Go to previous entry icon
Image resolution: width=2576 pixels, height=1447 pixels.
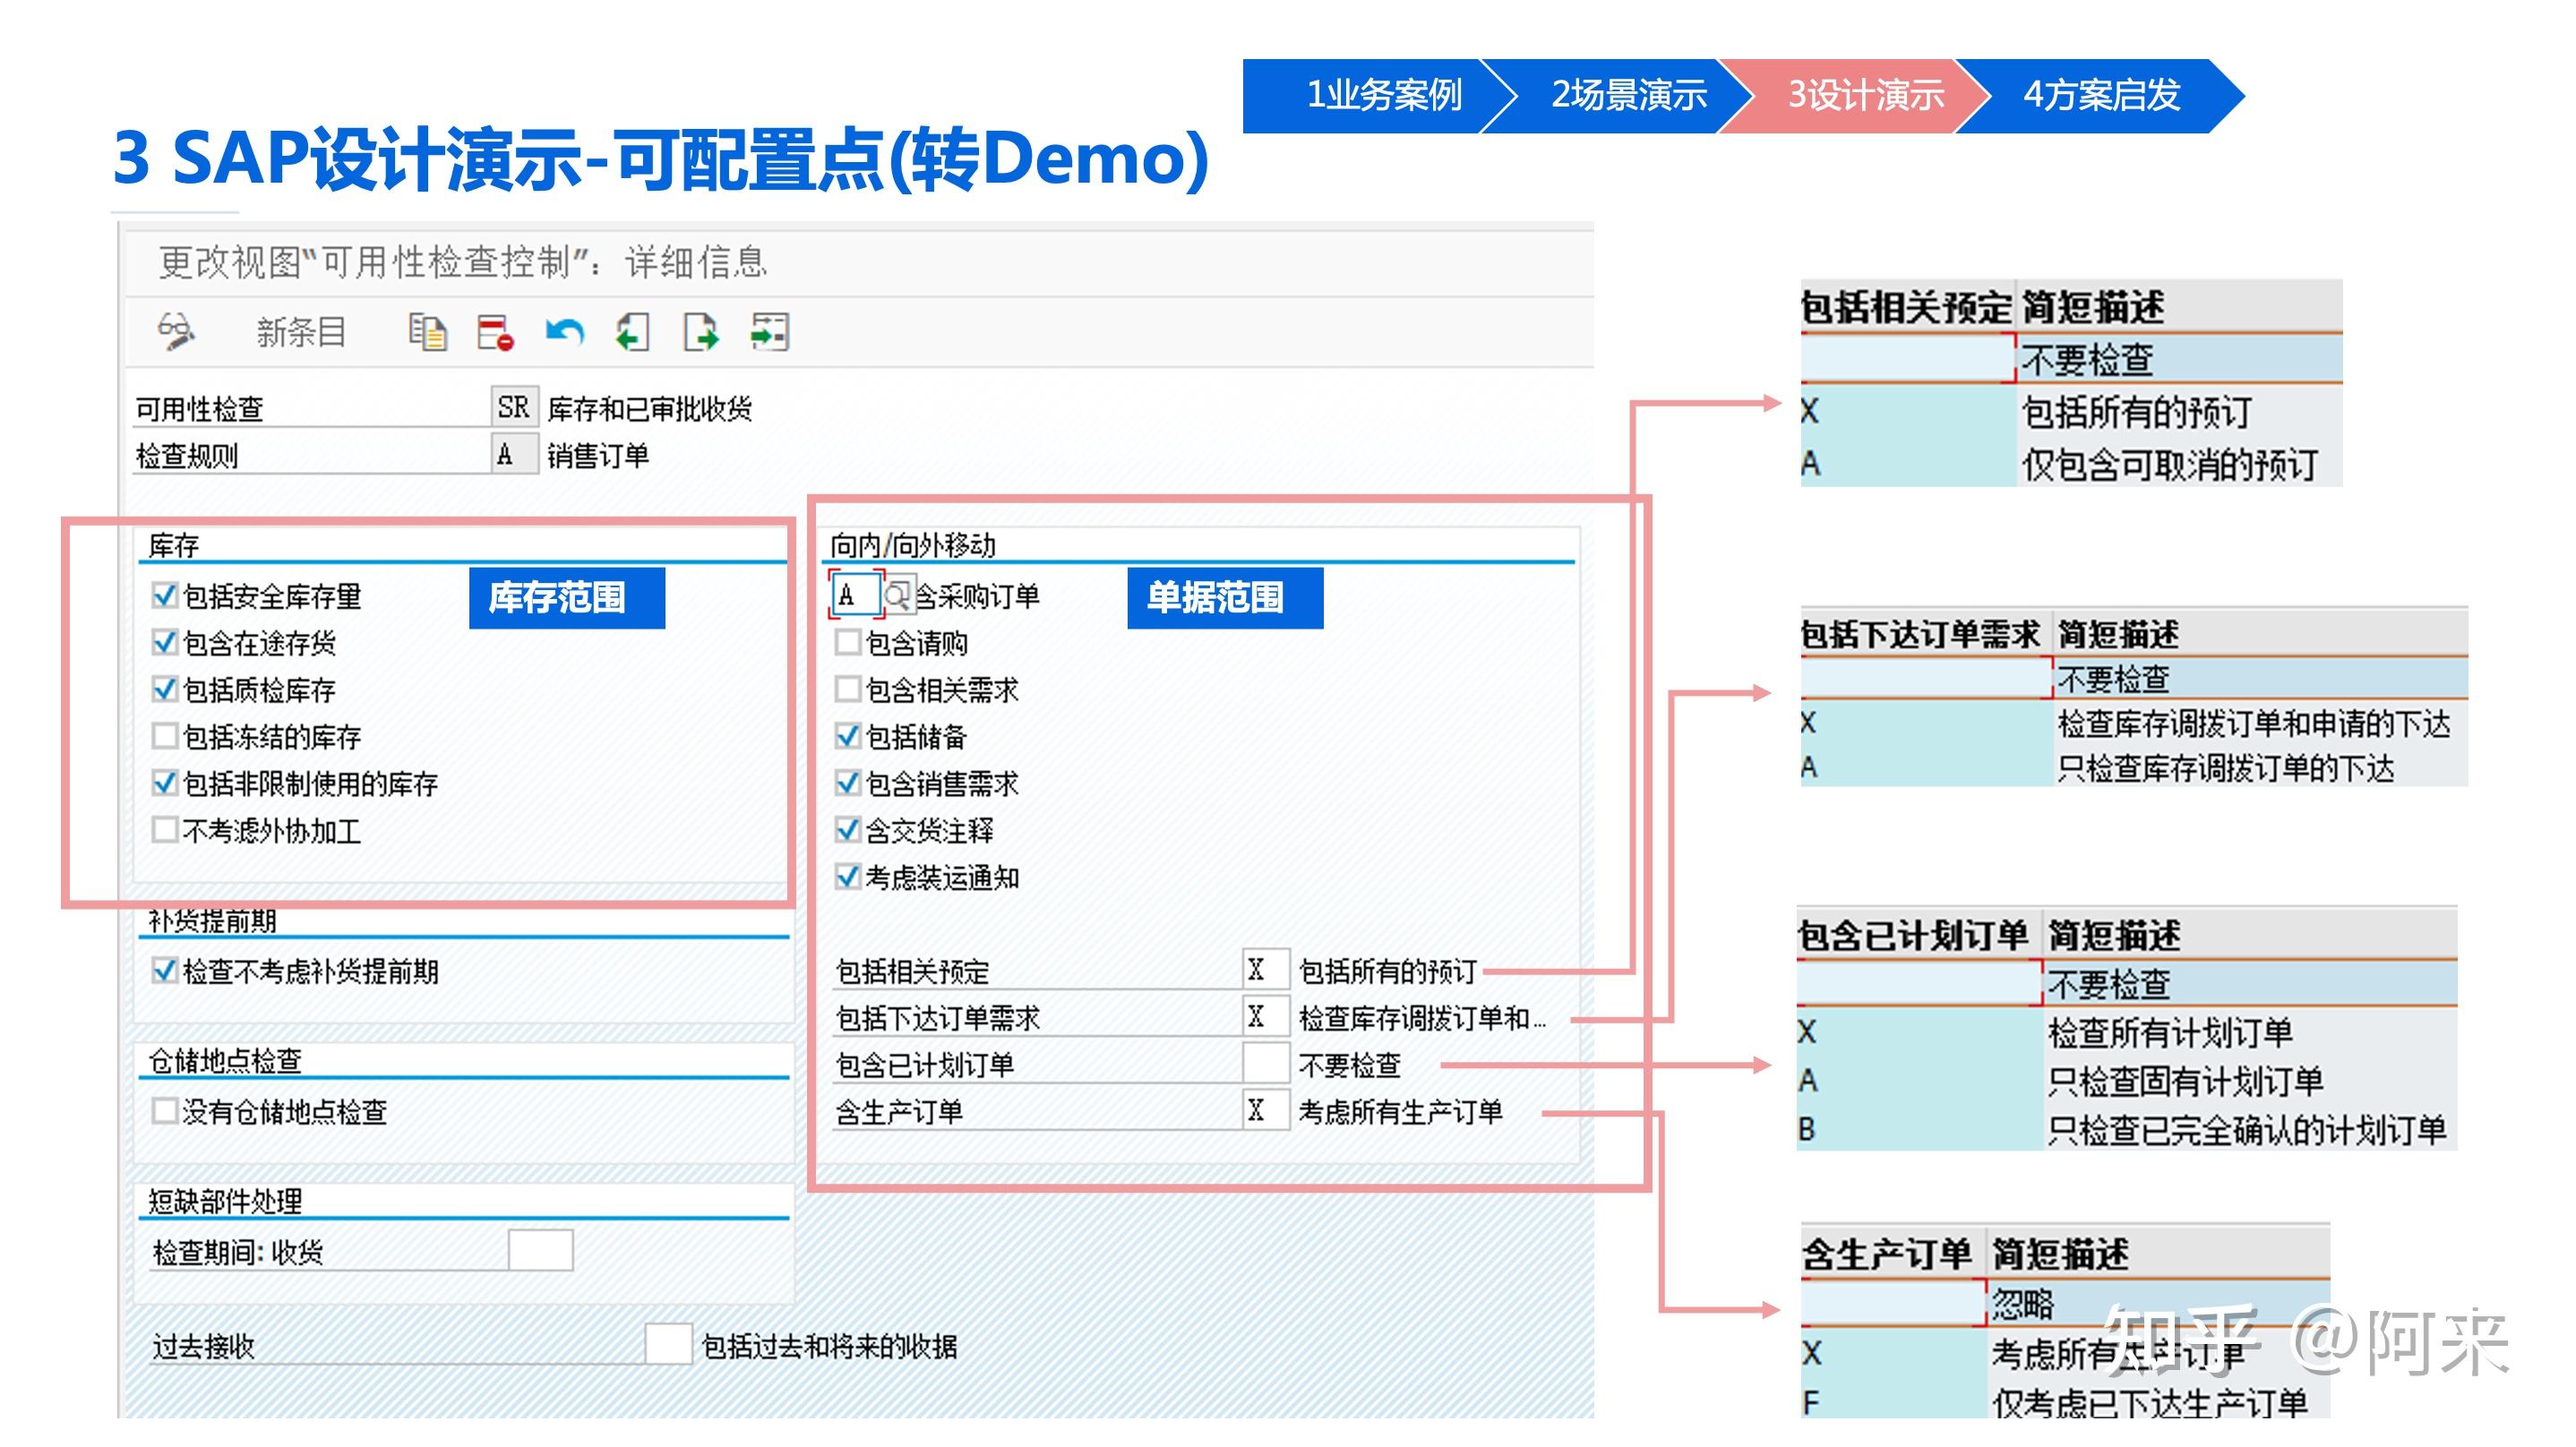coord(632,332)
